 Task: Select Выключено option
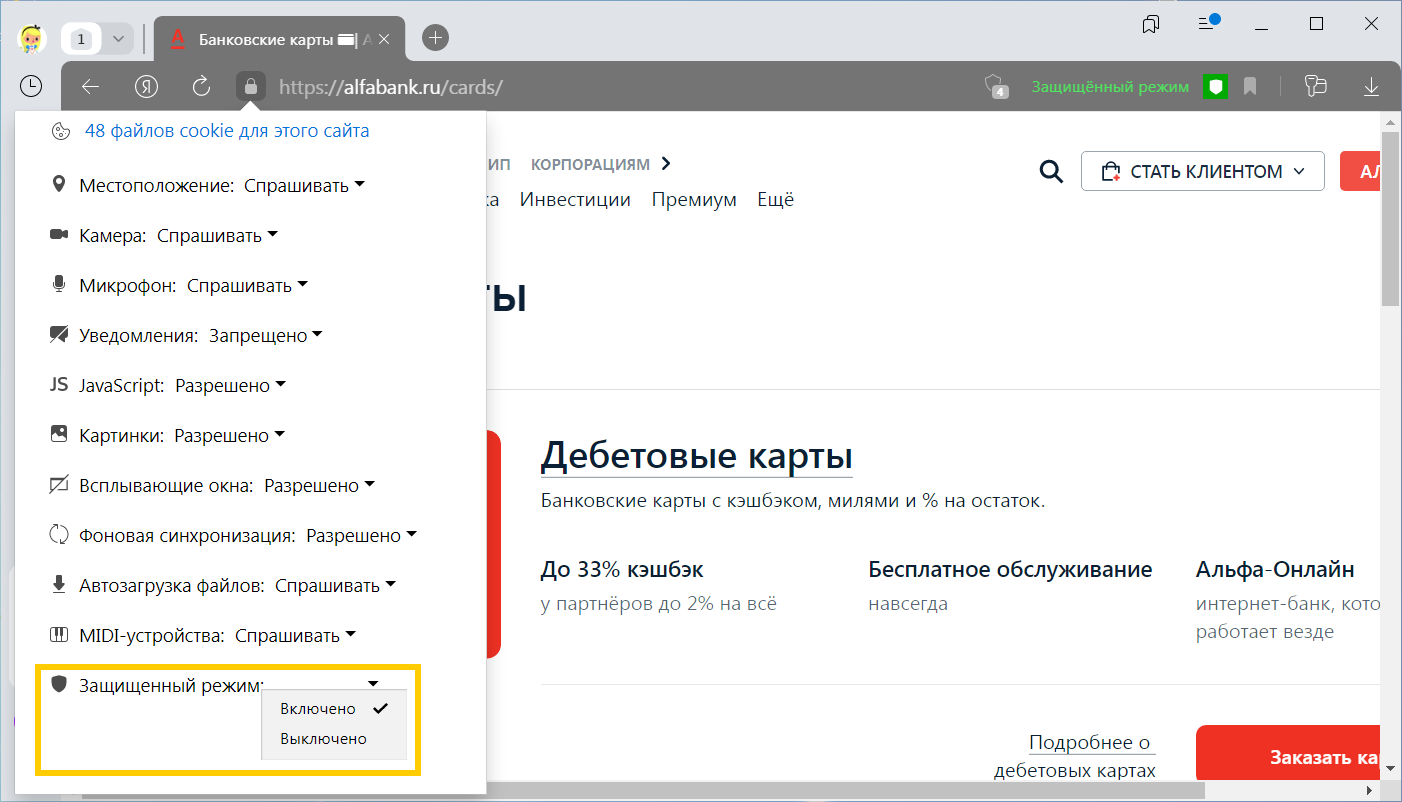click(334, 739)
